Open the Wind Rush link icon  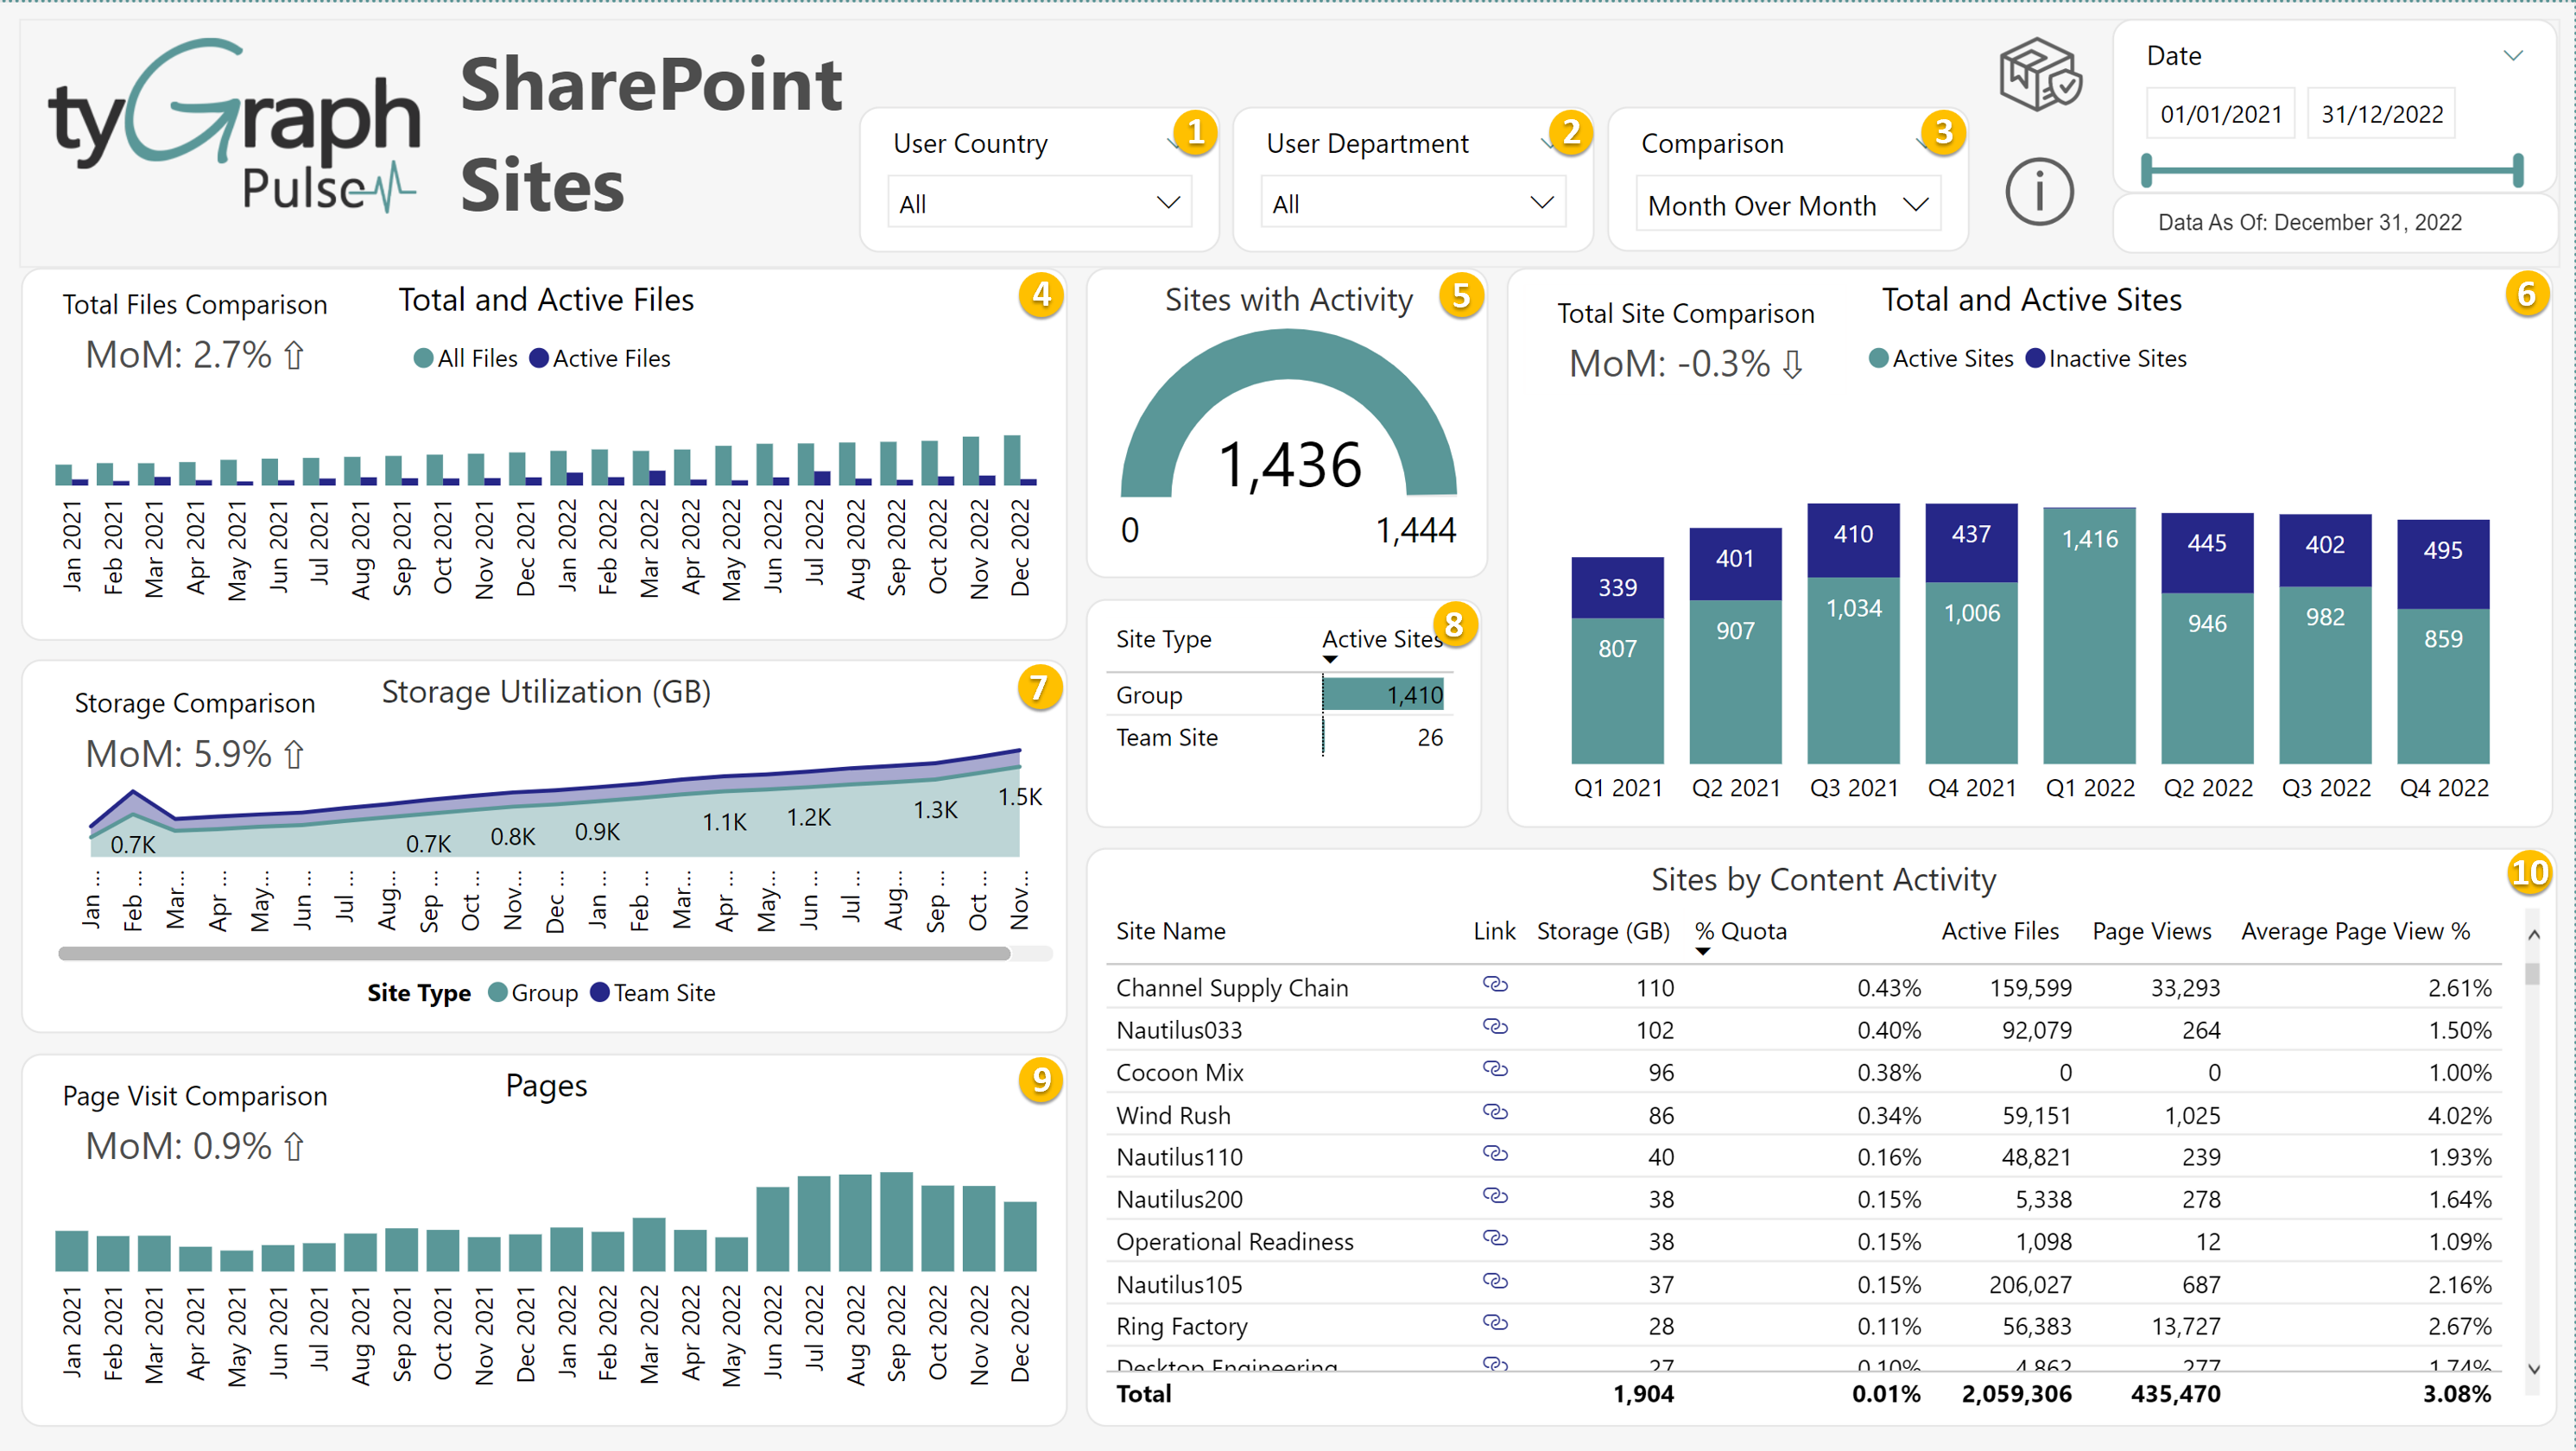click(x=1494, y=1112)
